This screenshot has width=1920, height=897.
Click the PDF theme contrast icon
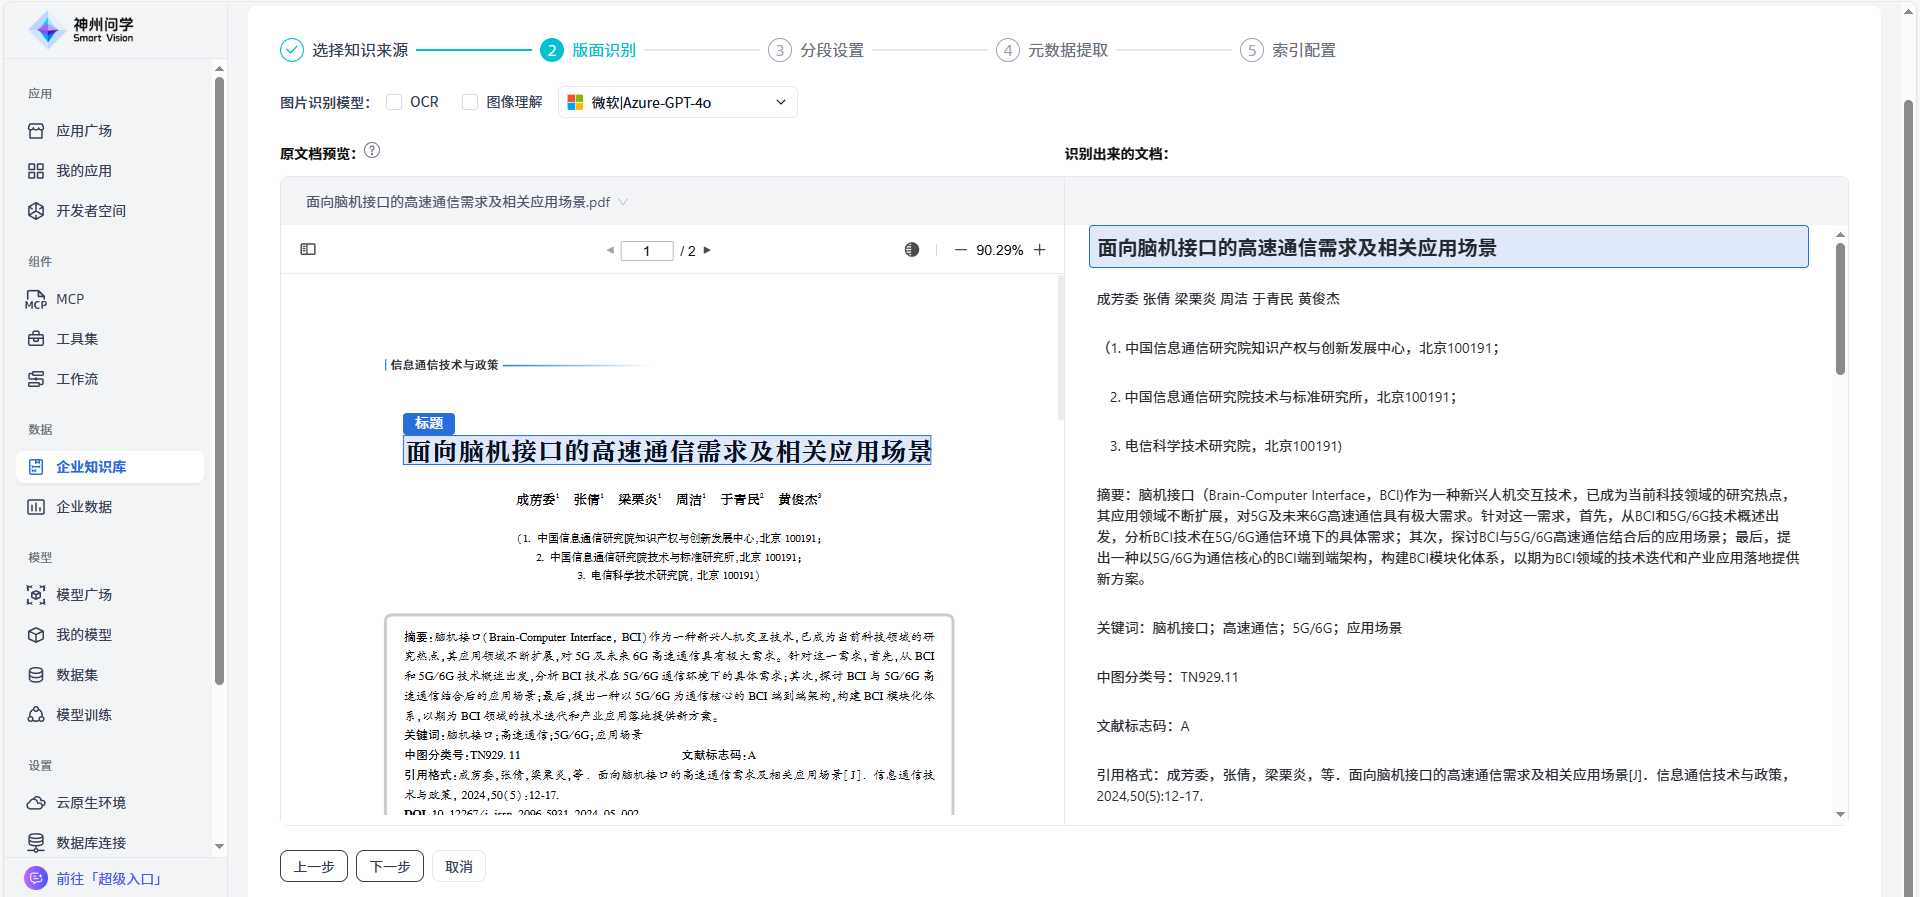pos(911,250)
